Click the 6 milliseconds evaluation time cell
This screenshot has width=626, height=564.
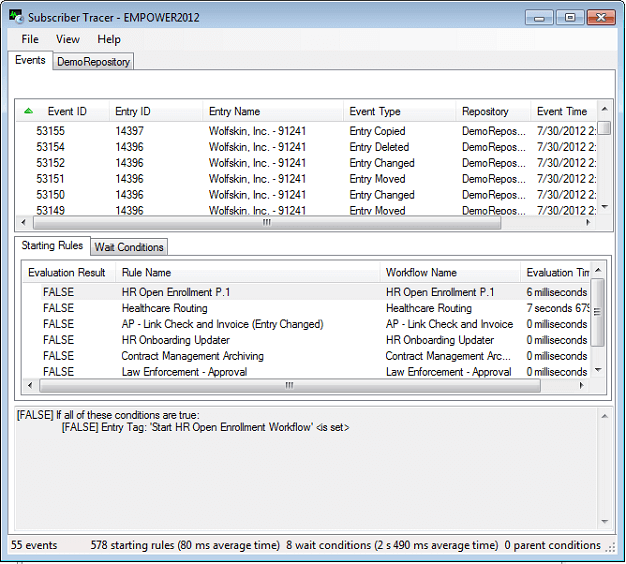(x=557, y=292)
